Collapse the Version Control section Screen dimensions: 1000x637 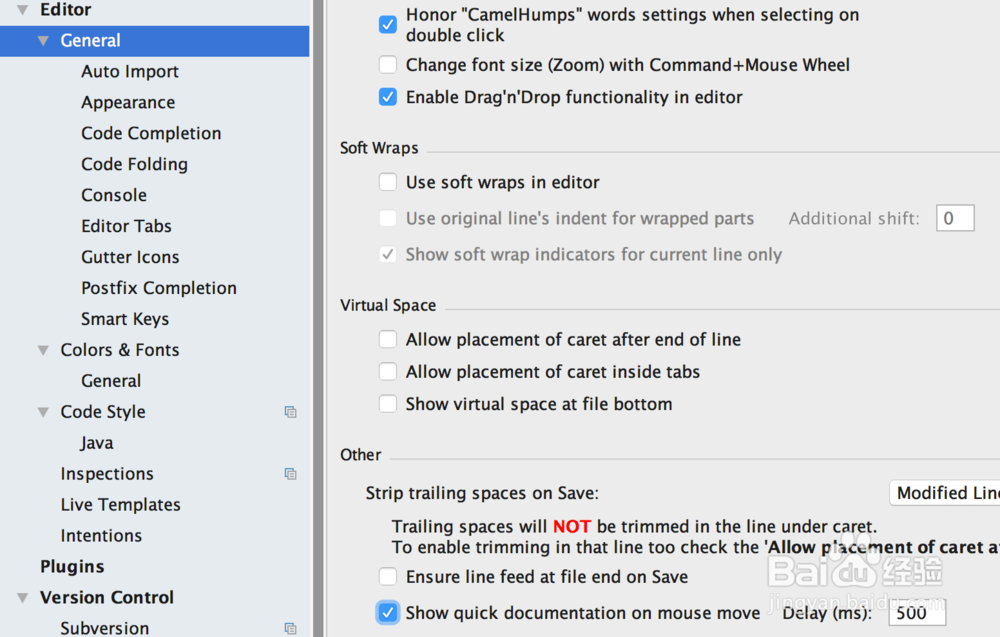pos(22,598)
